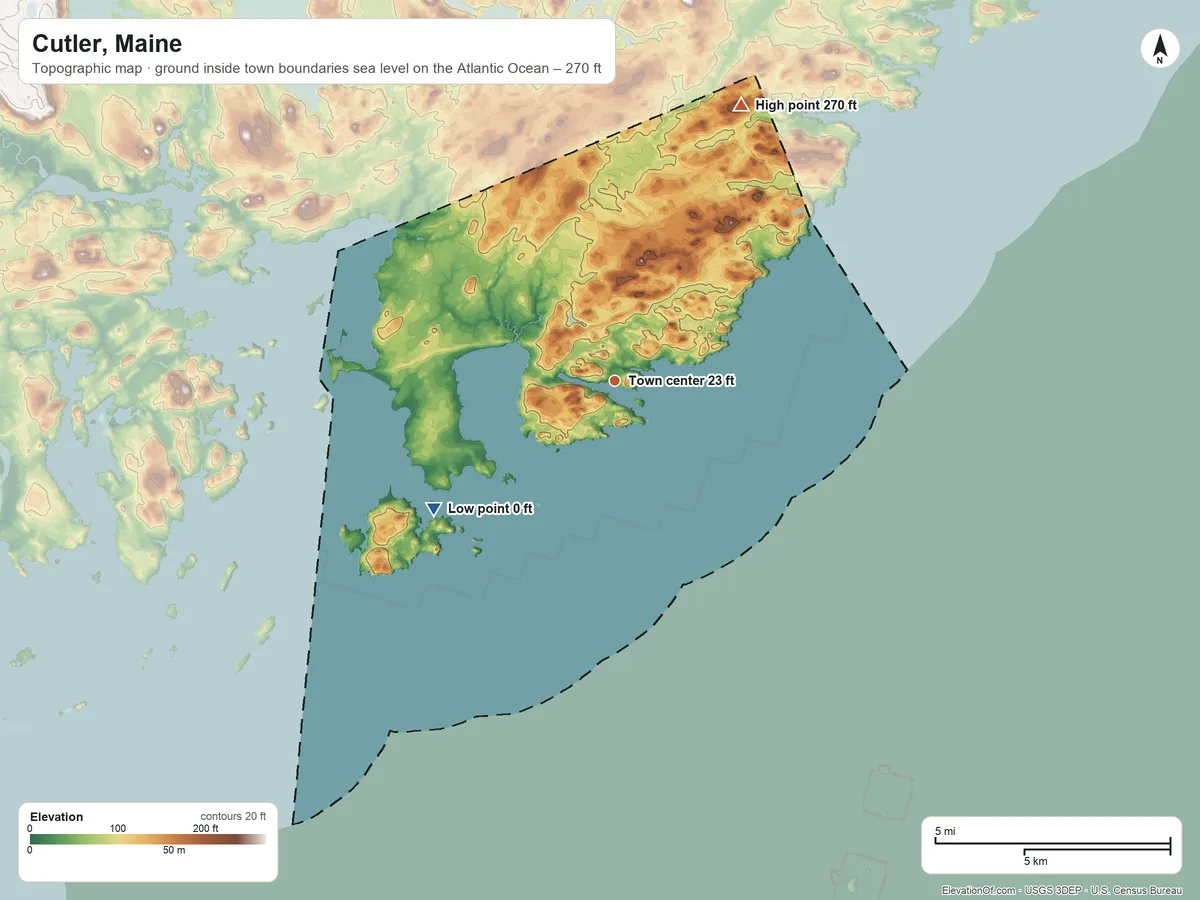
Task: Click the 'Town center 23 ft' label
Action: [682, 381]
